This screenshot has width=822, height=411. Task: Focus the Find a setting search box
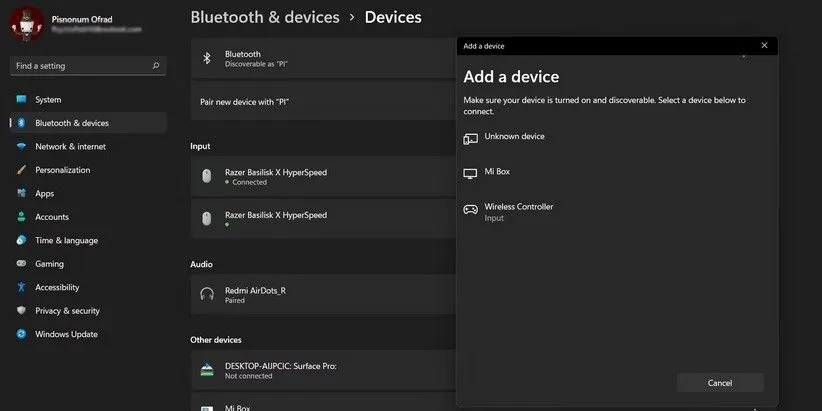click(80, 66)
